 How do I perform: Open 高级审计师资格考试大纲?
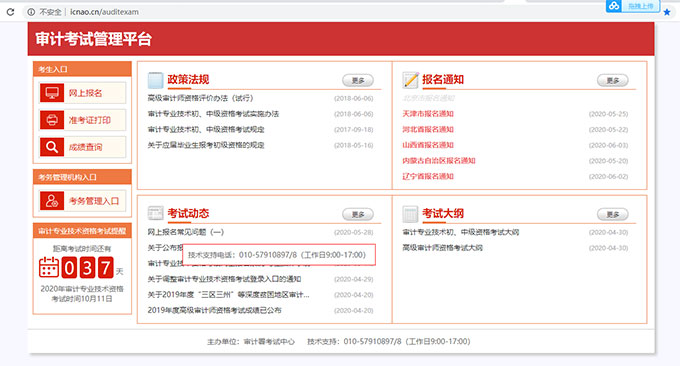(x=442, y=248)
